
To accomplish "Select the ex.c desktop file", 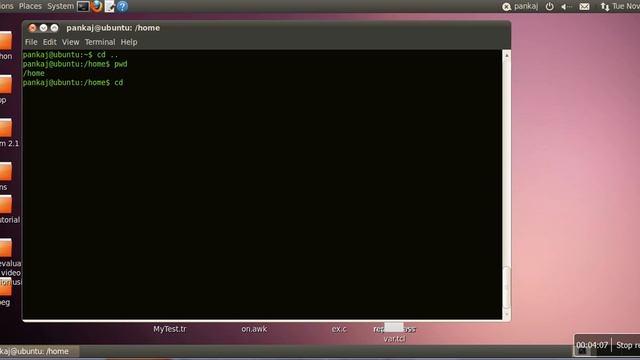I will tap(339, 329).
